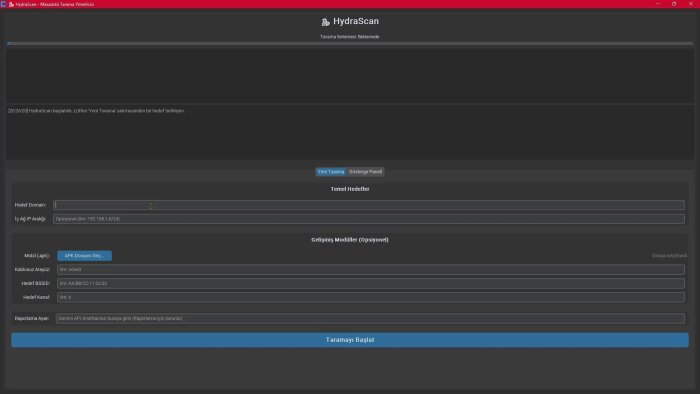Screen dimensions: 700x394
Task: Maximize the HydraScan window
Action: pyautogui.click(x=674, y=4)
